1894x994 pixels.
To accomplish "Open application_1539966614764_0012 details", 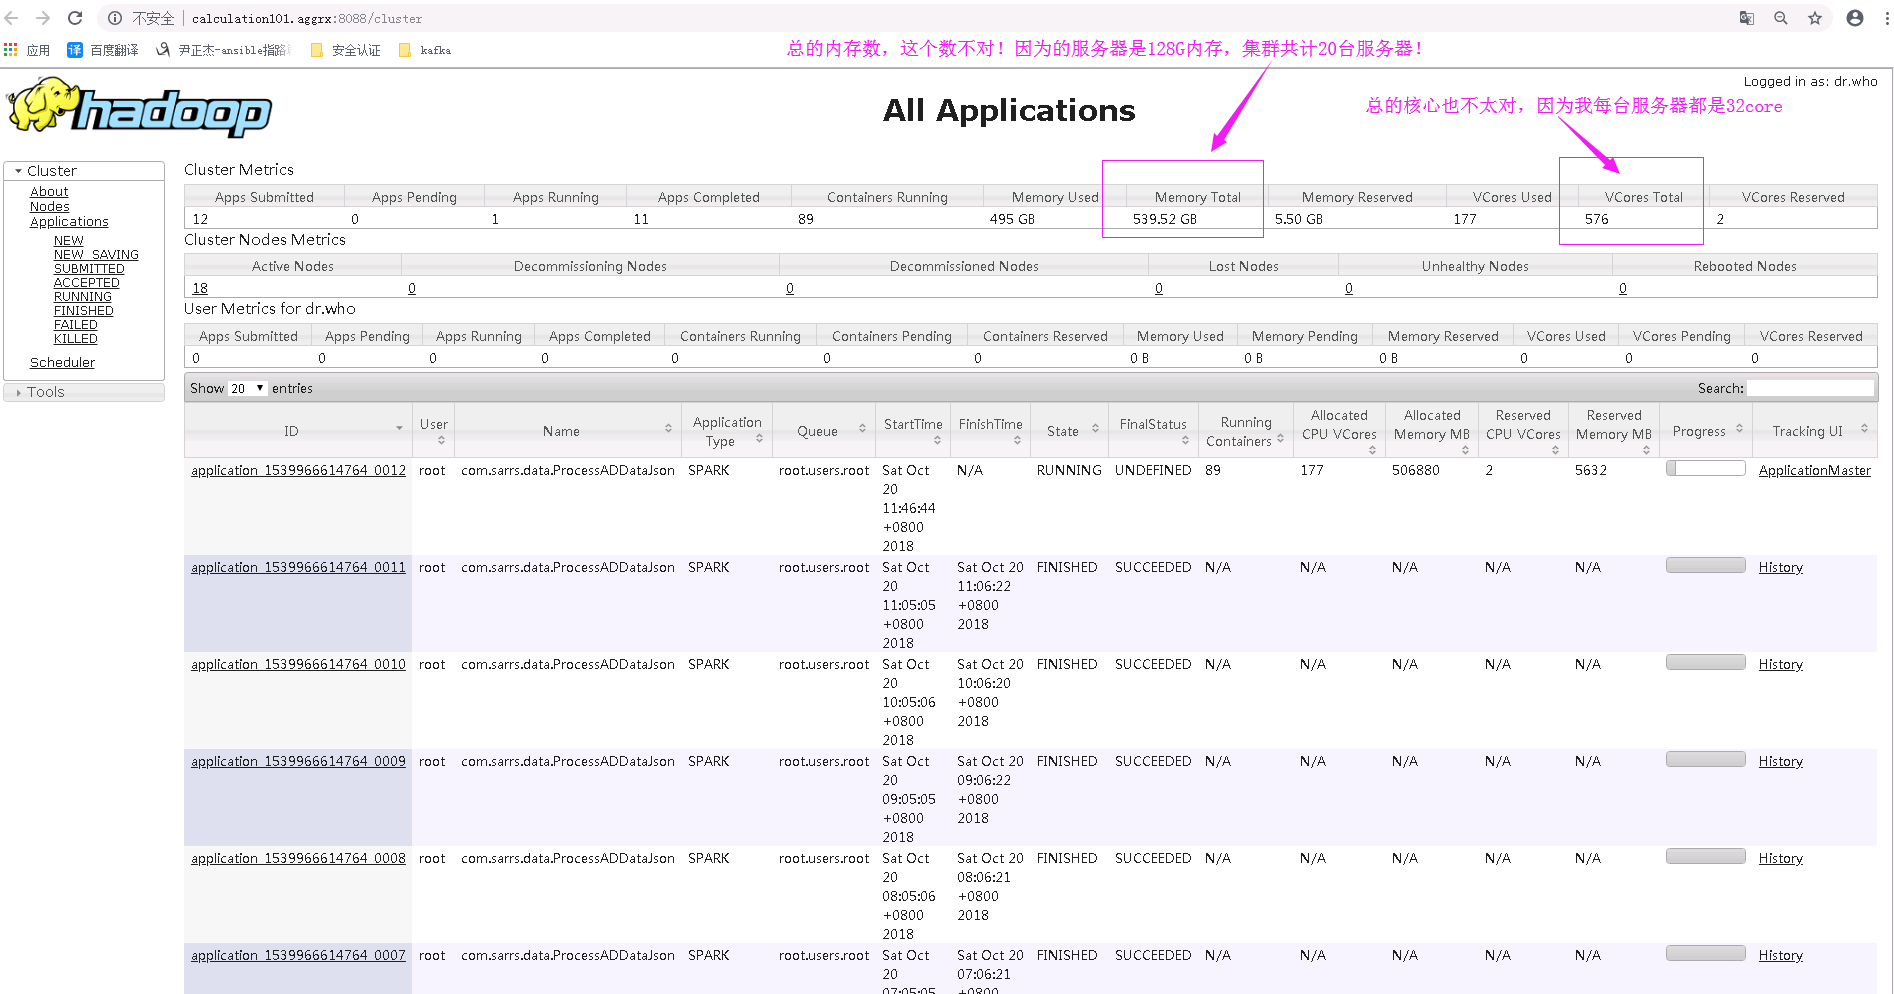I will click(x=298, y=471).
